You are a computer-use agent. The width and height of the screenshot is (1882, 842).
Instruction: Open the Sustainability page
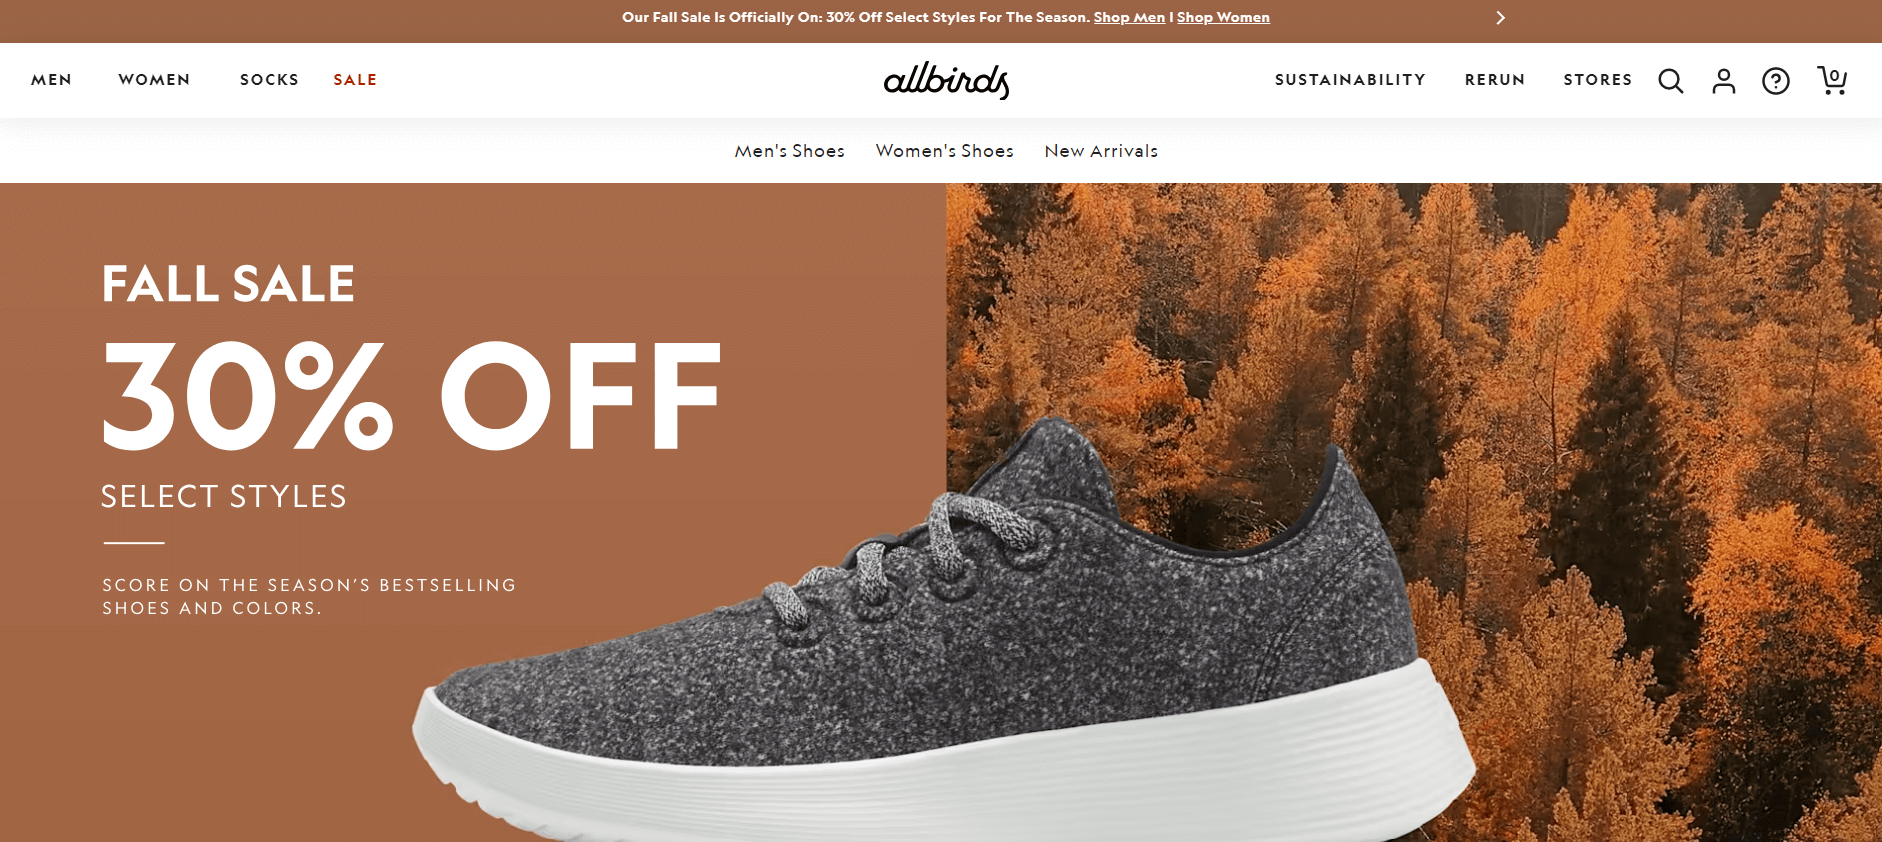tap(1350, 80)
